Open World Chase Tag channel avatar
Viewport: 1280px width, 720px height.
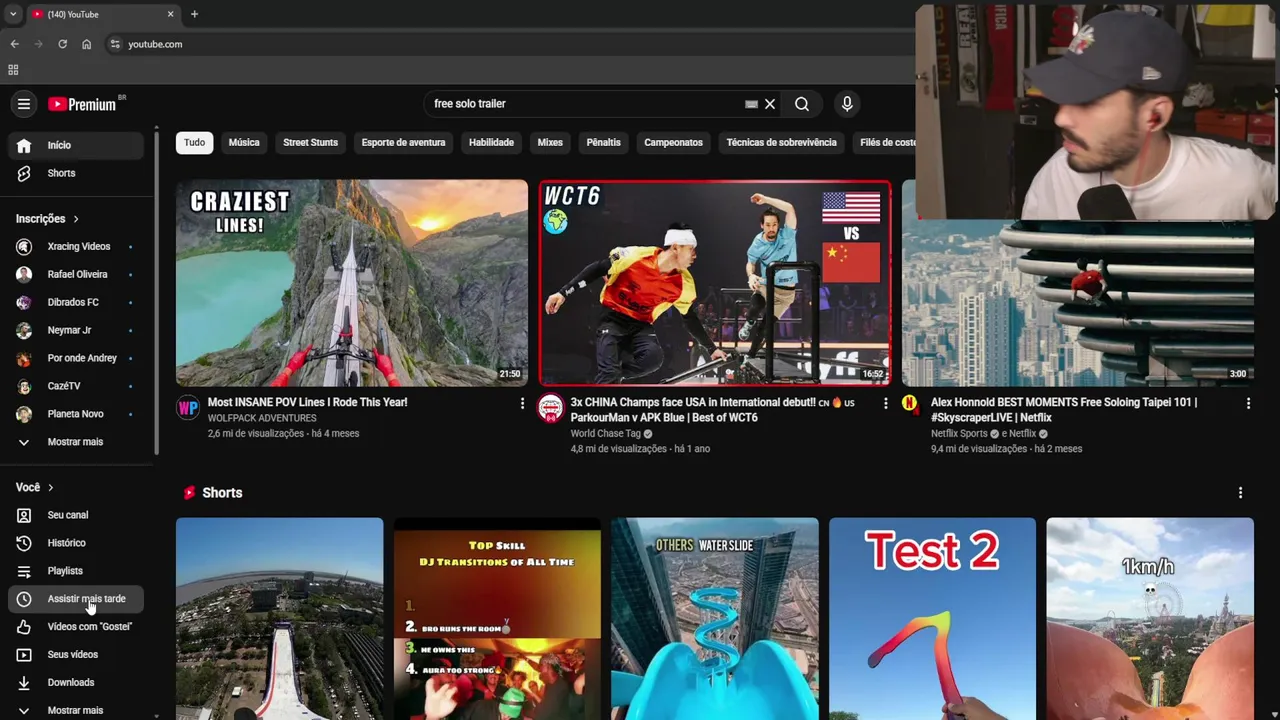click(x=551, y=408)
